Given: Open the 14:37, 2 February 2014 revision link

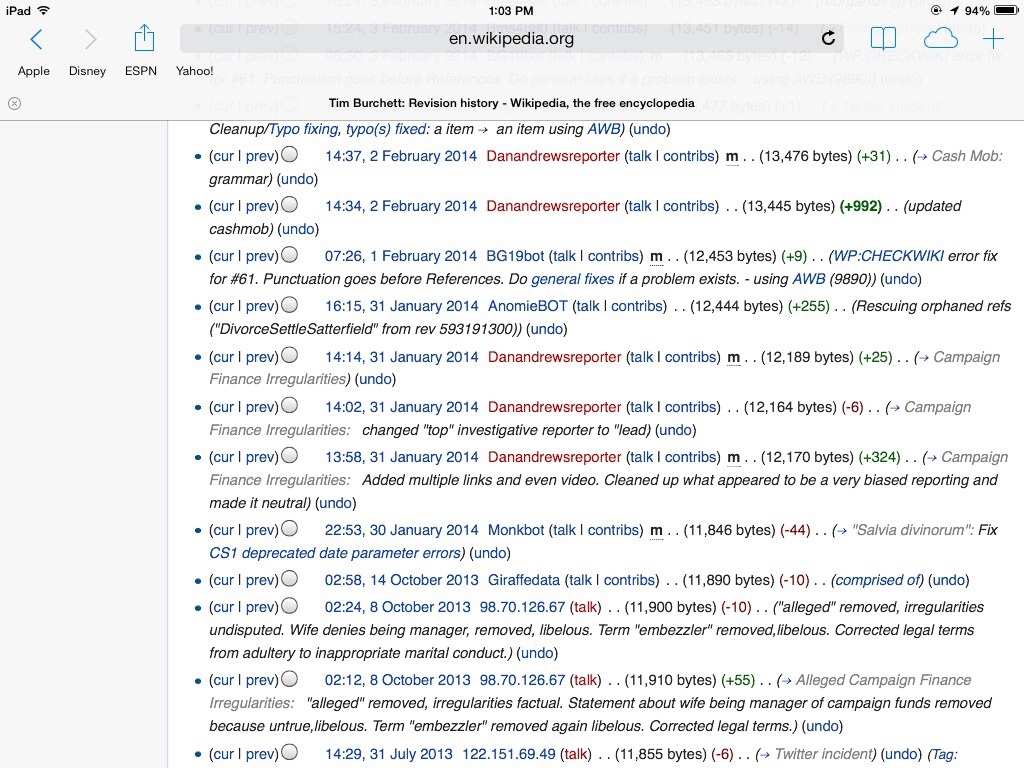Looking at the screenshot, I should click(401, 156).
